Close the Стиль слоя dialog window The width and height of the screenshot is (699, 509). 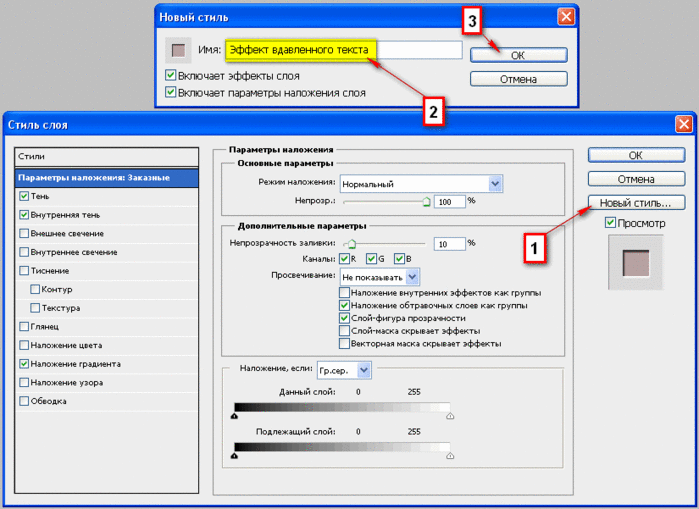684,124
